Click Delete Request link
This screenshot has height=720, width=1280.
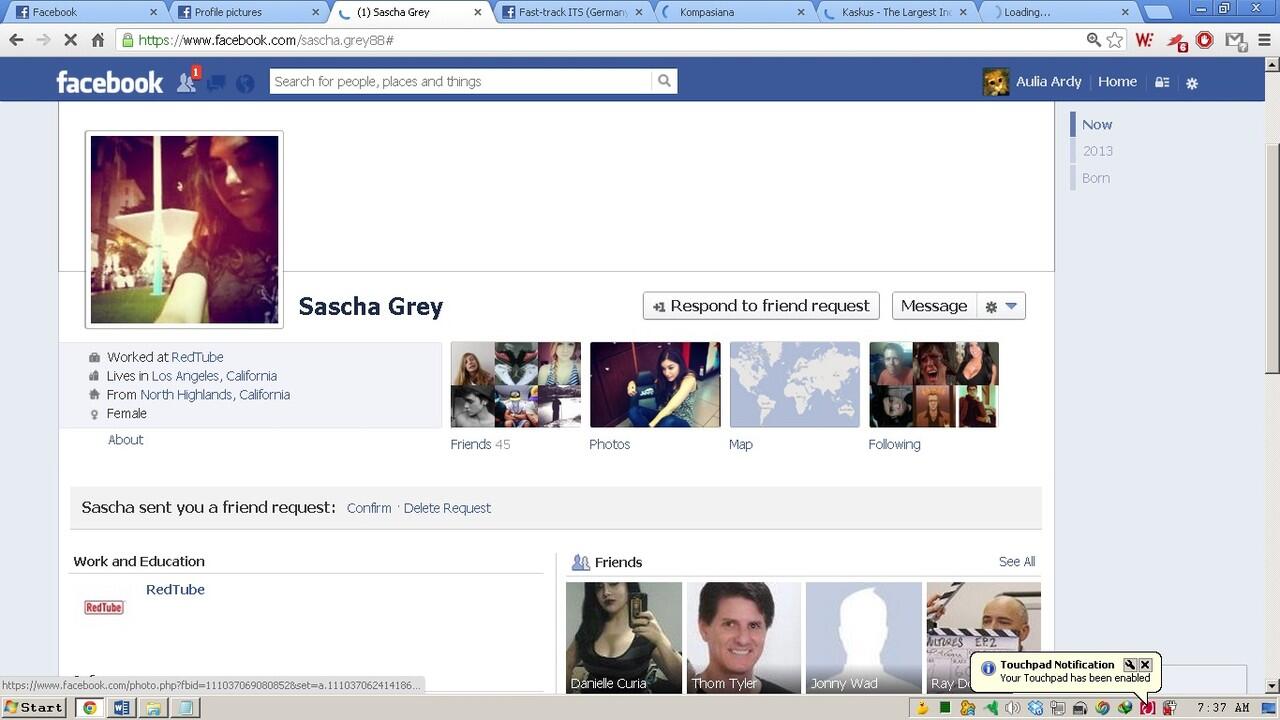pyautogui.click(x=447, y=508)
